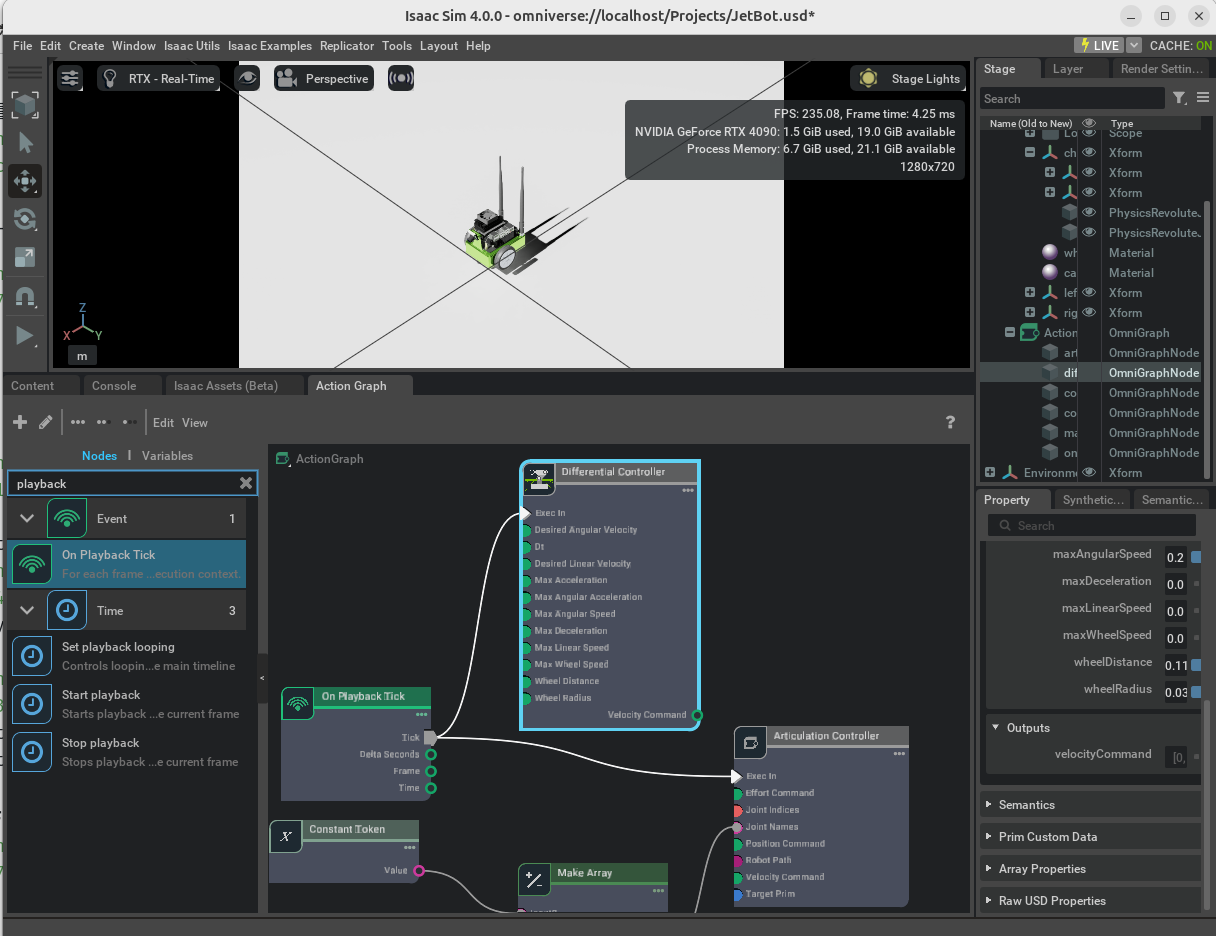The image size is (1216, 936).
Task: Toggle visibility of the second PhysicsRevoluteJoint row
Action: (1089, 232)
